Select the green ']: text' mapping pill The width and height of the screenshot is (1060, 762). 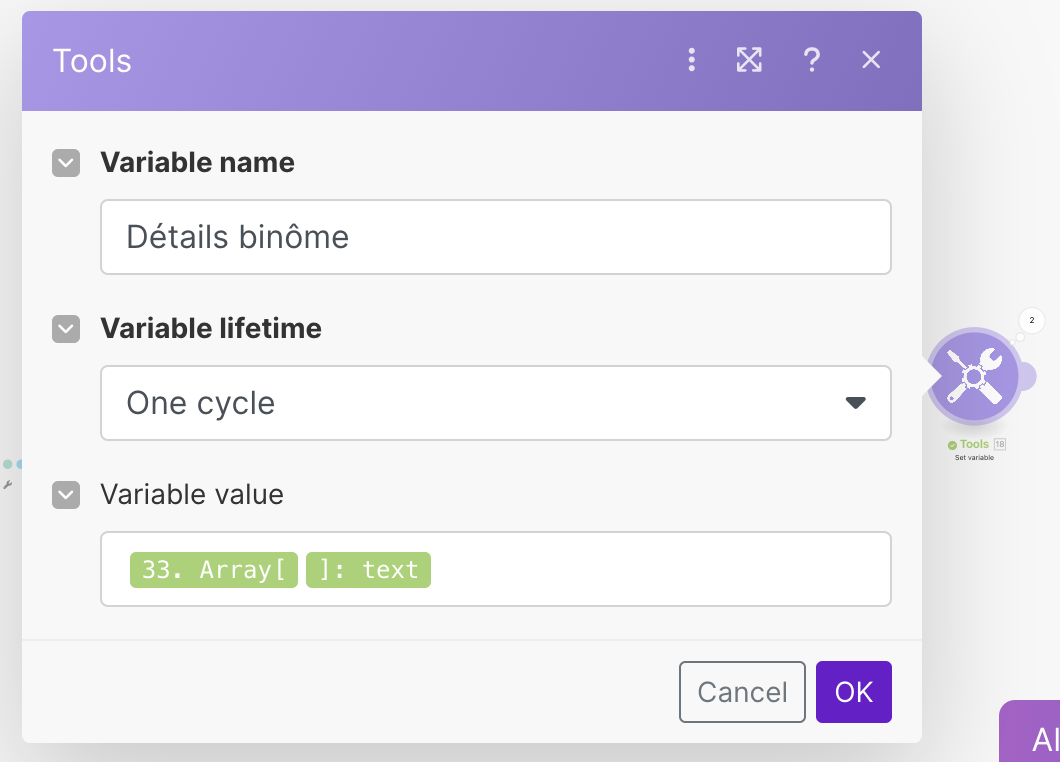(368, 570)
